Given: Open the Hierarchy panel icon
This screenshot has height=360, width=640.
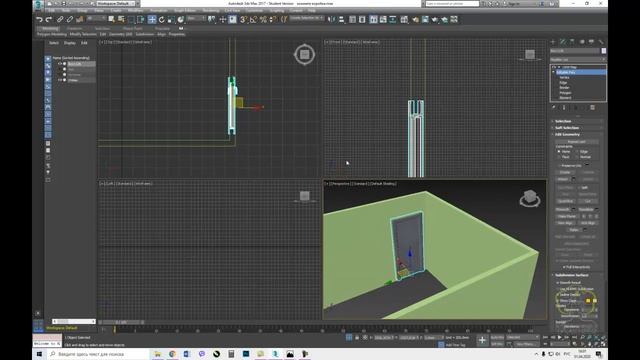Looking at the screenshot, I should coord(572,42).
